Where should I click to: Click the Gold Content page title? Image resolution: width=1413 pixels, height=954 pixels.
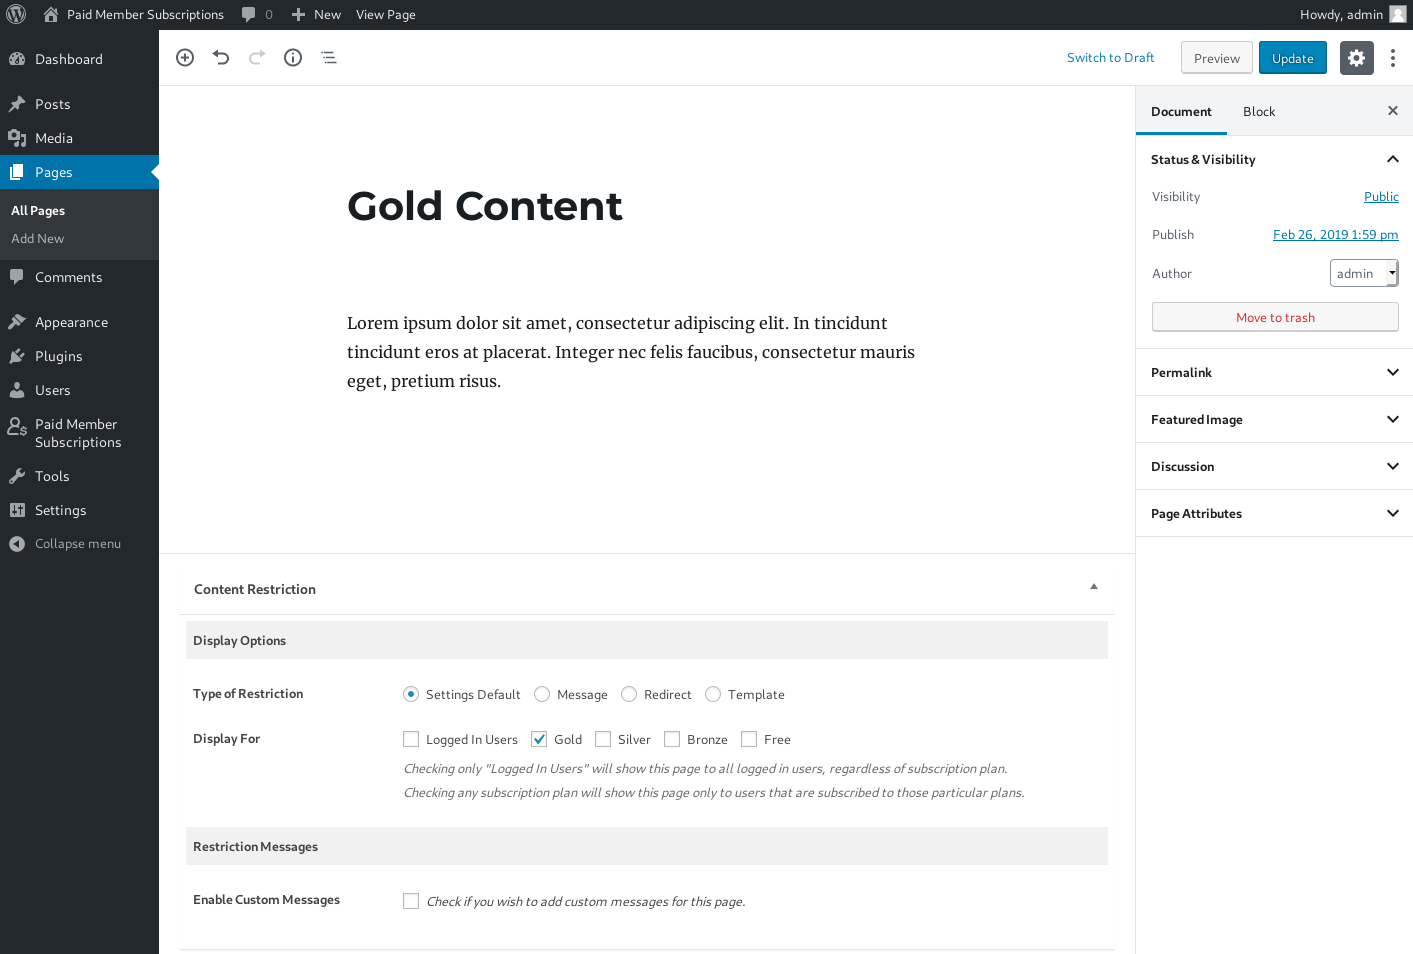pyautogui.click(x=484, y=206)
